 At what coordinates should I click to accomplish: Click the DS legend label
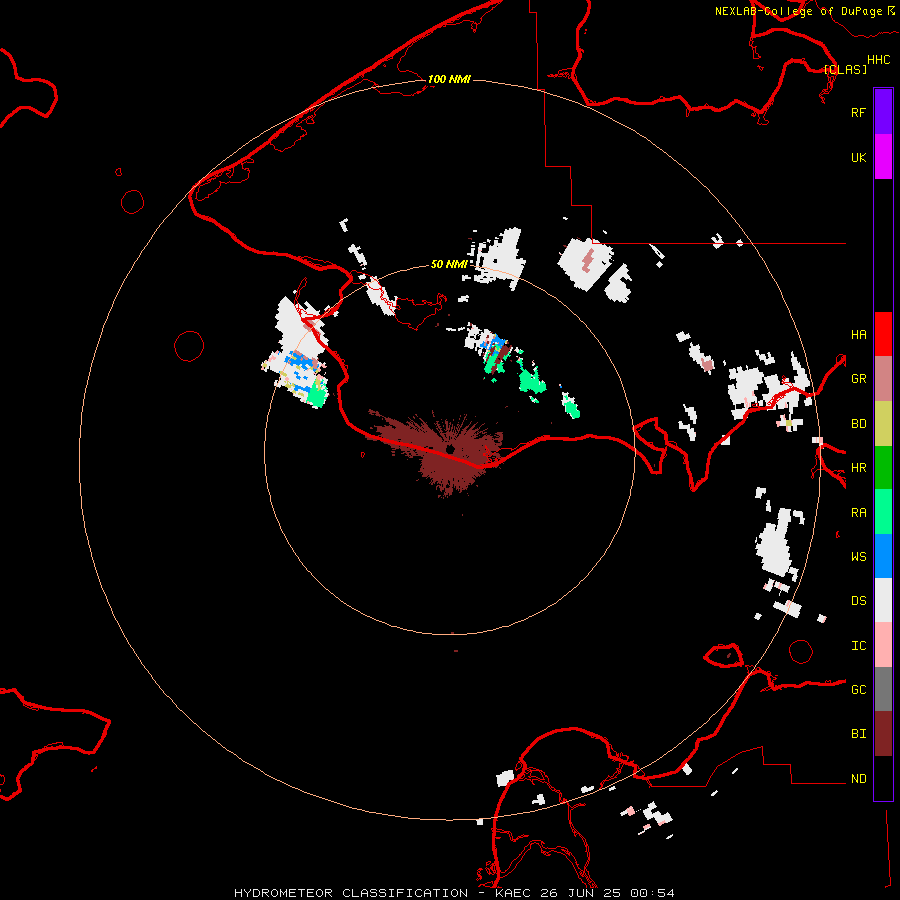858,601
